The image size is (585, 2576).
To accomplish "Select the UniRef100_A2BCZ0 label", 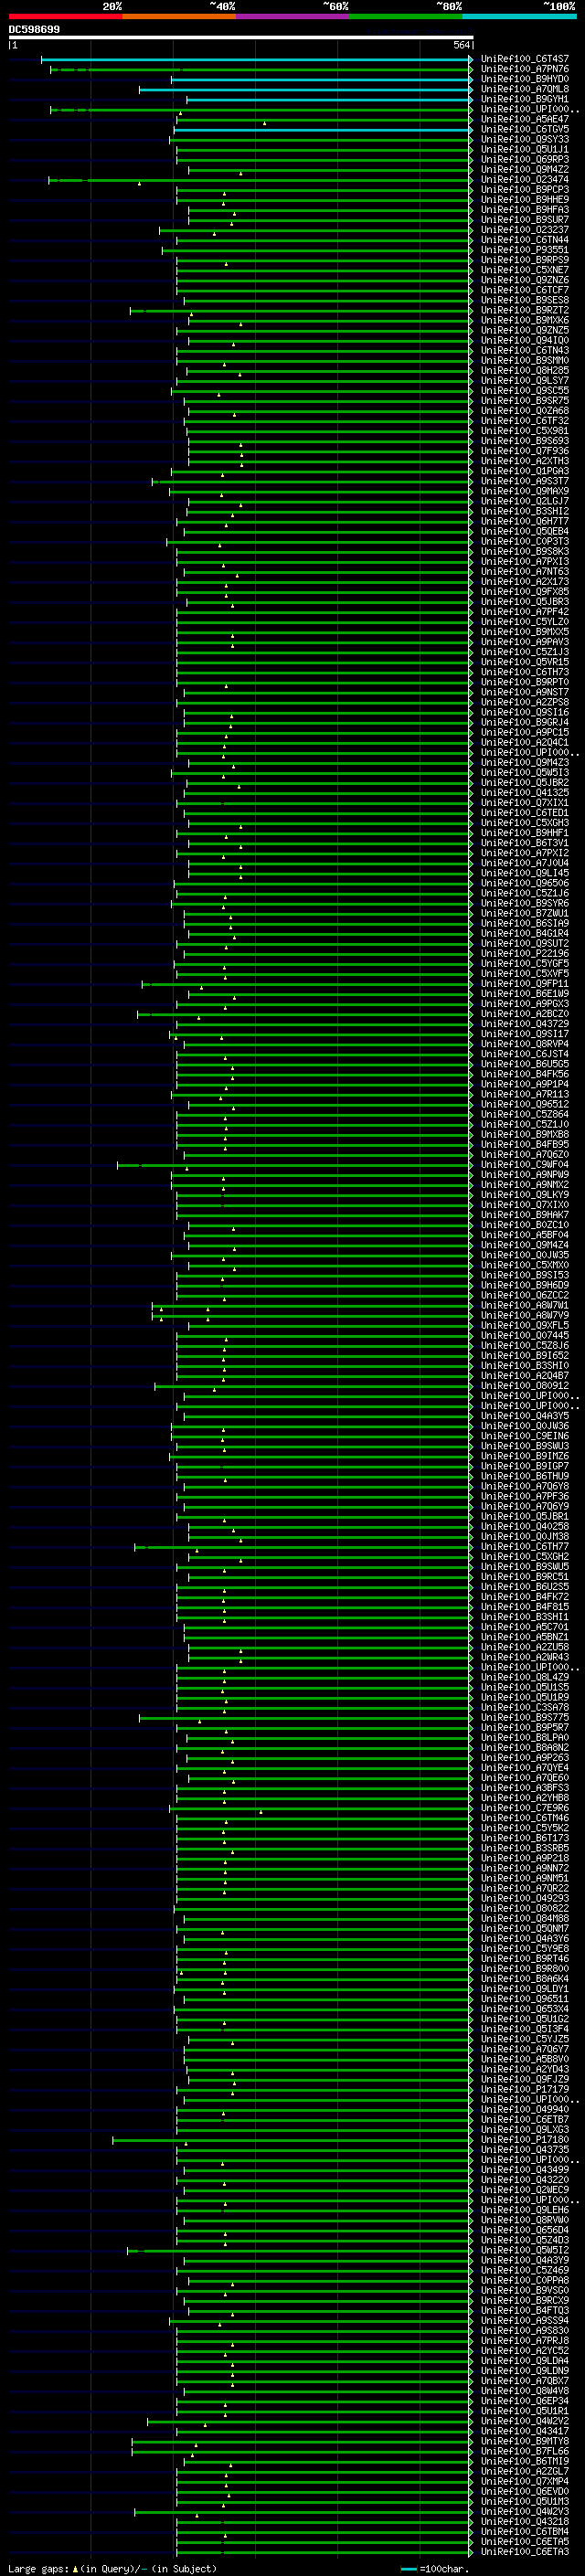I will (525, 1014).
